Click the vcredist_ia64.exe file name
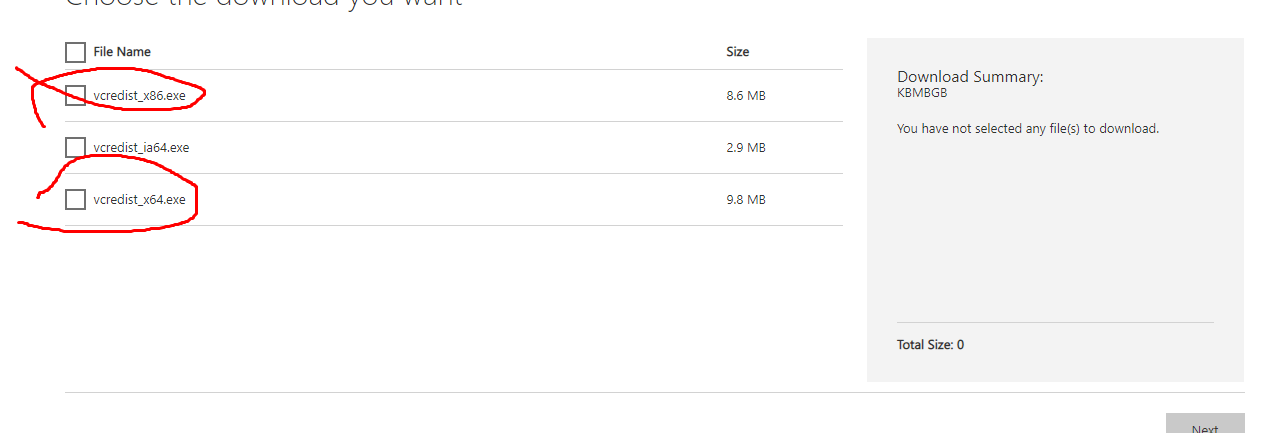 click(141, 148)
